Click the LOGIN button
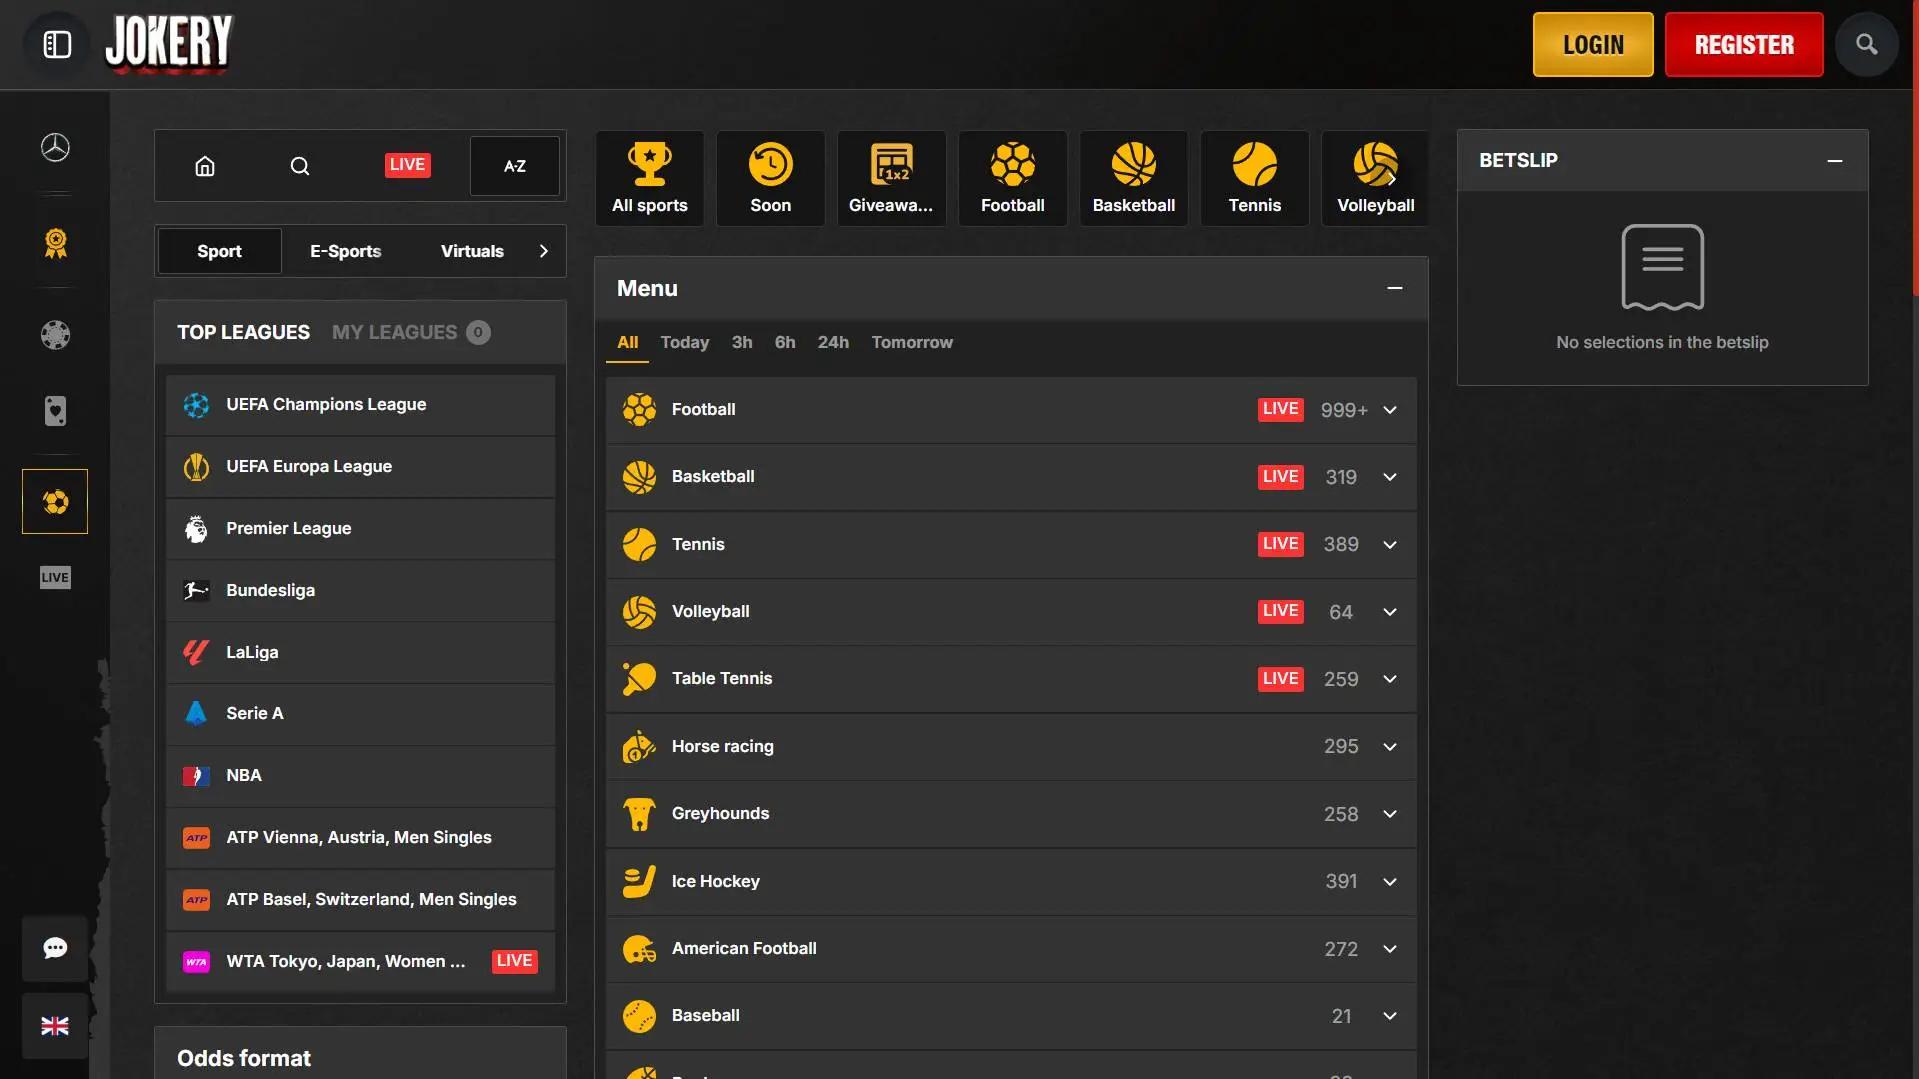 click(x=1592, y=45)
